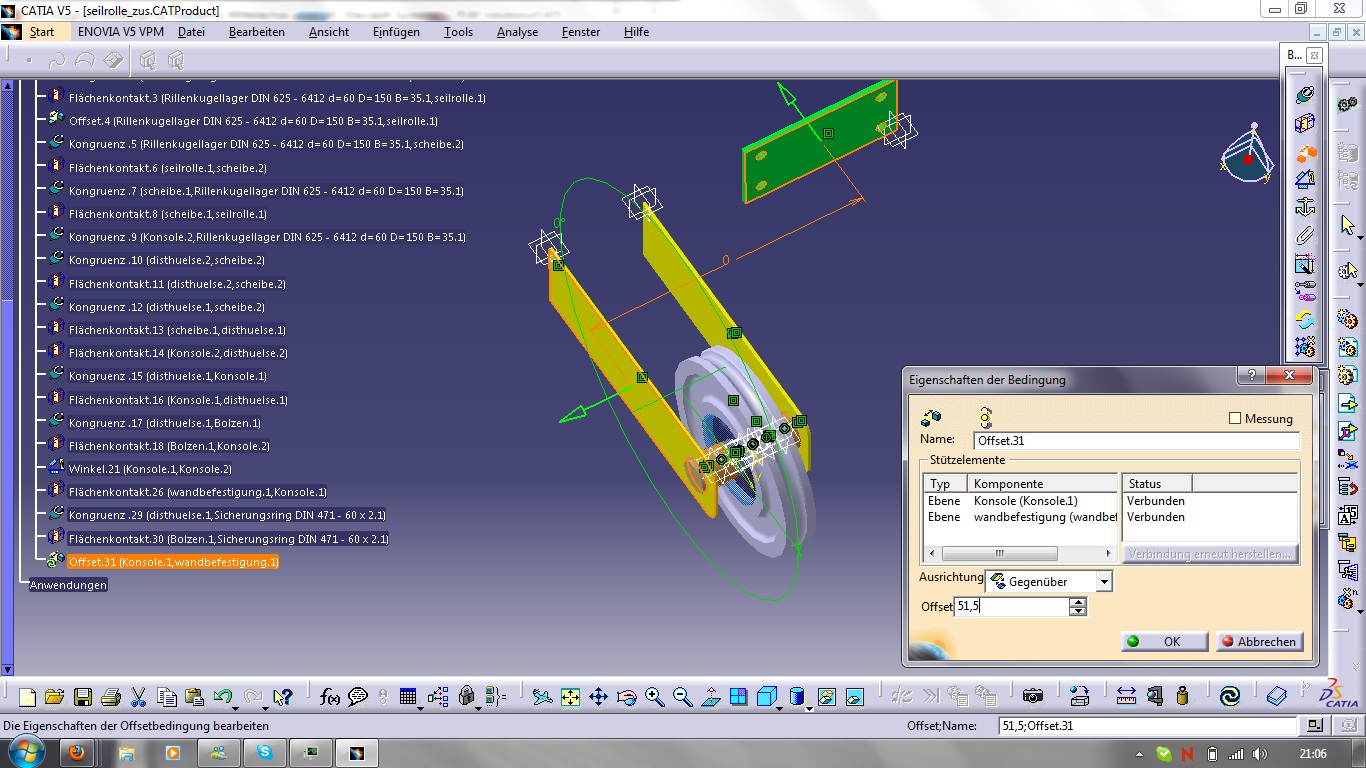
Task: Click the Paste clipboard icon
Action: click(195, 697)
